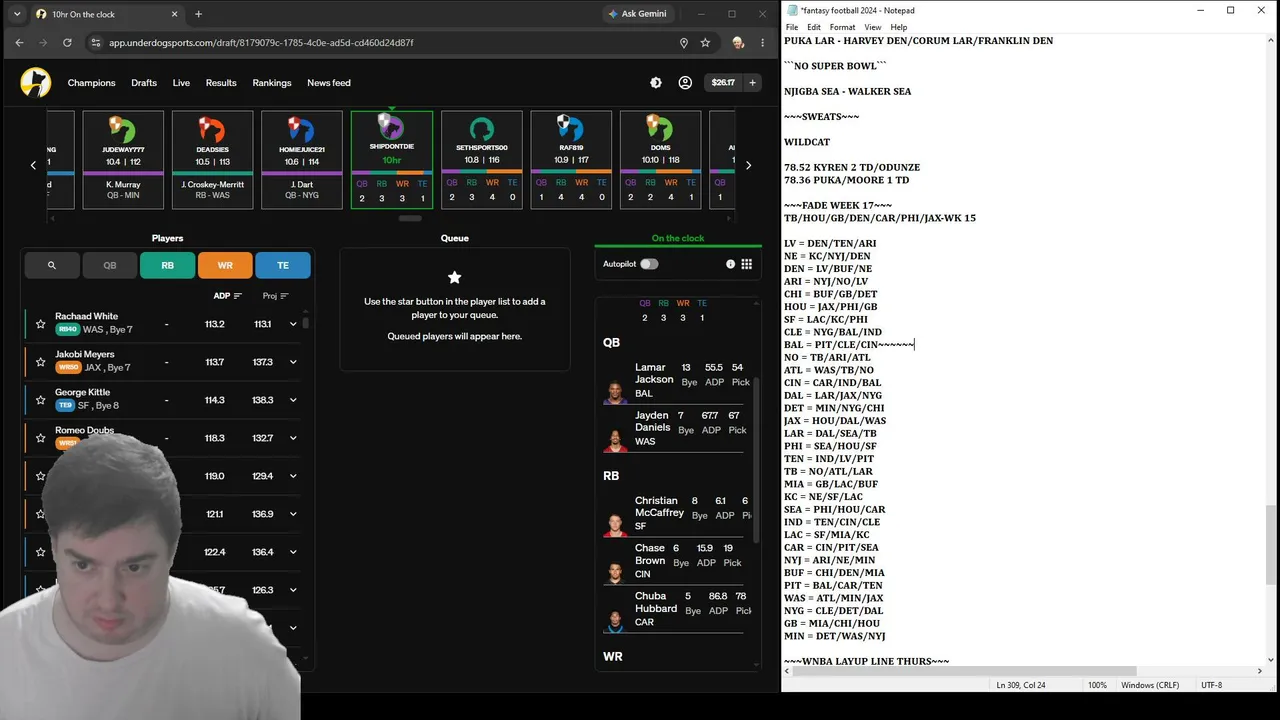Expand Romeo Doubs' player details chevron
The height and width of the screenshot is (720, 1280).
(293, 438)
